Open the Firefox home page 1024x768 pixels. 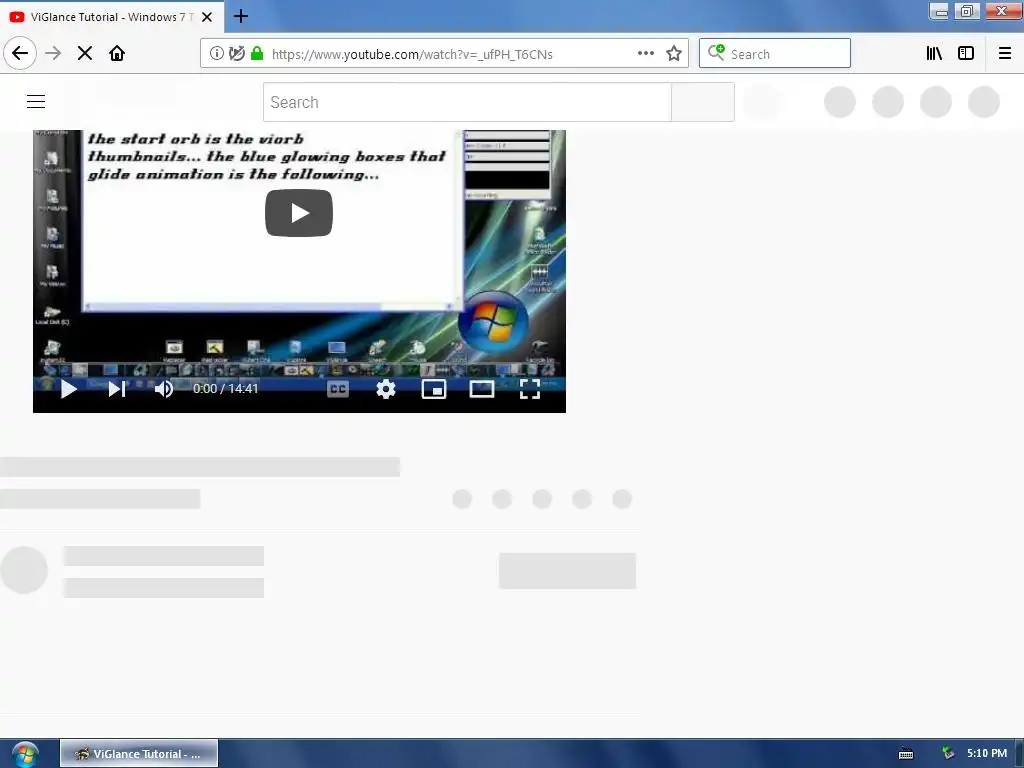tap(117, 54)
